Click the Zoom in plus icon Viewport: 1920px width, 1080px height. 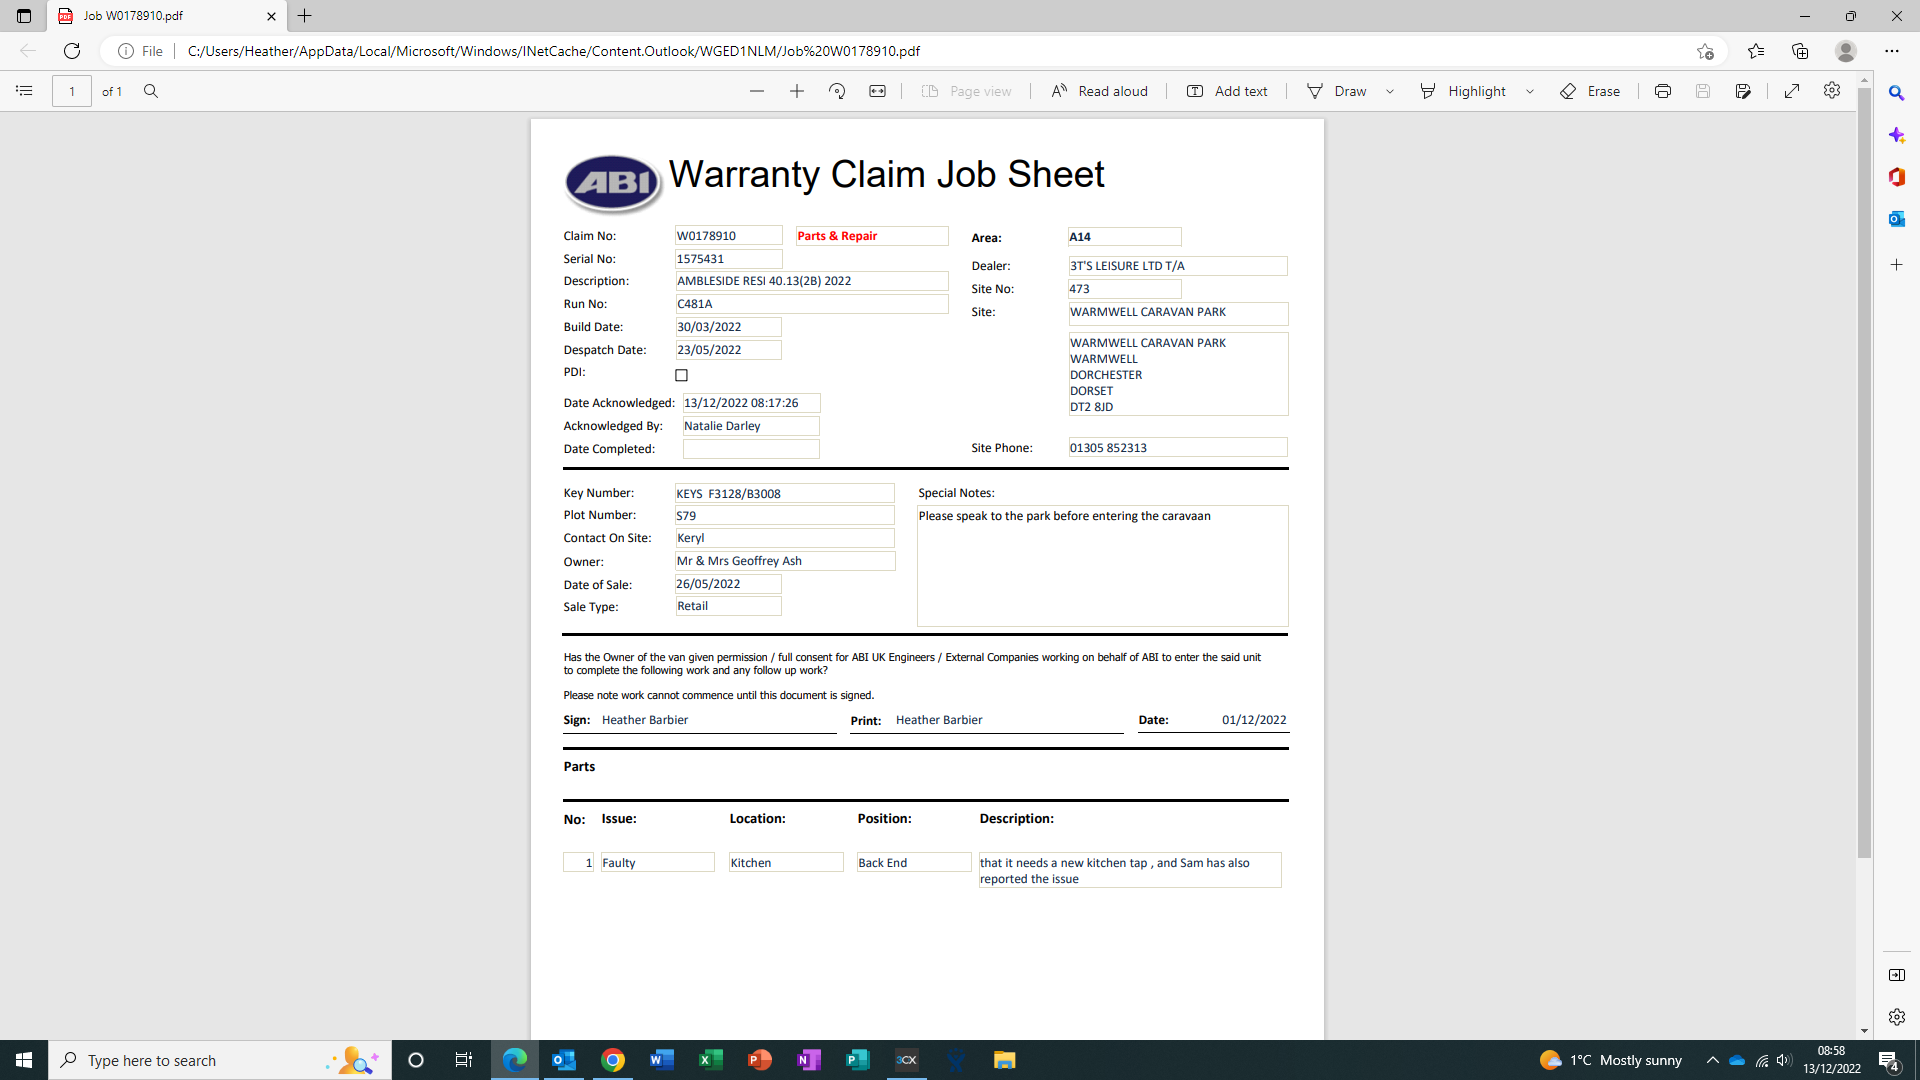coord(797,91)
